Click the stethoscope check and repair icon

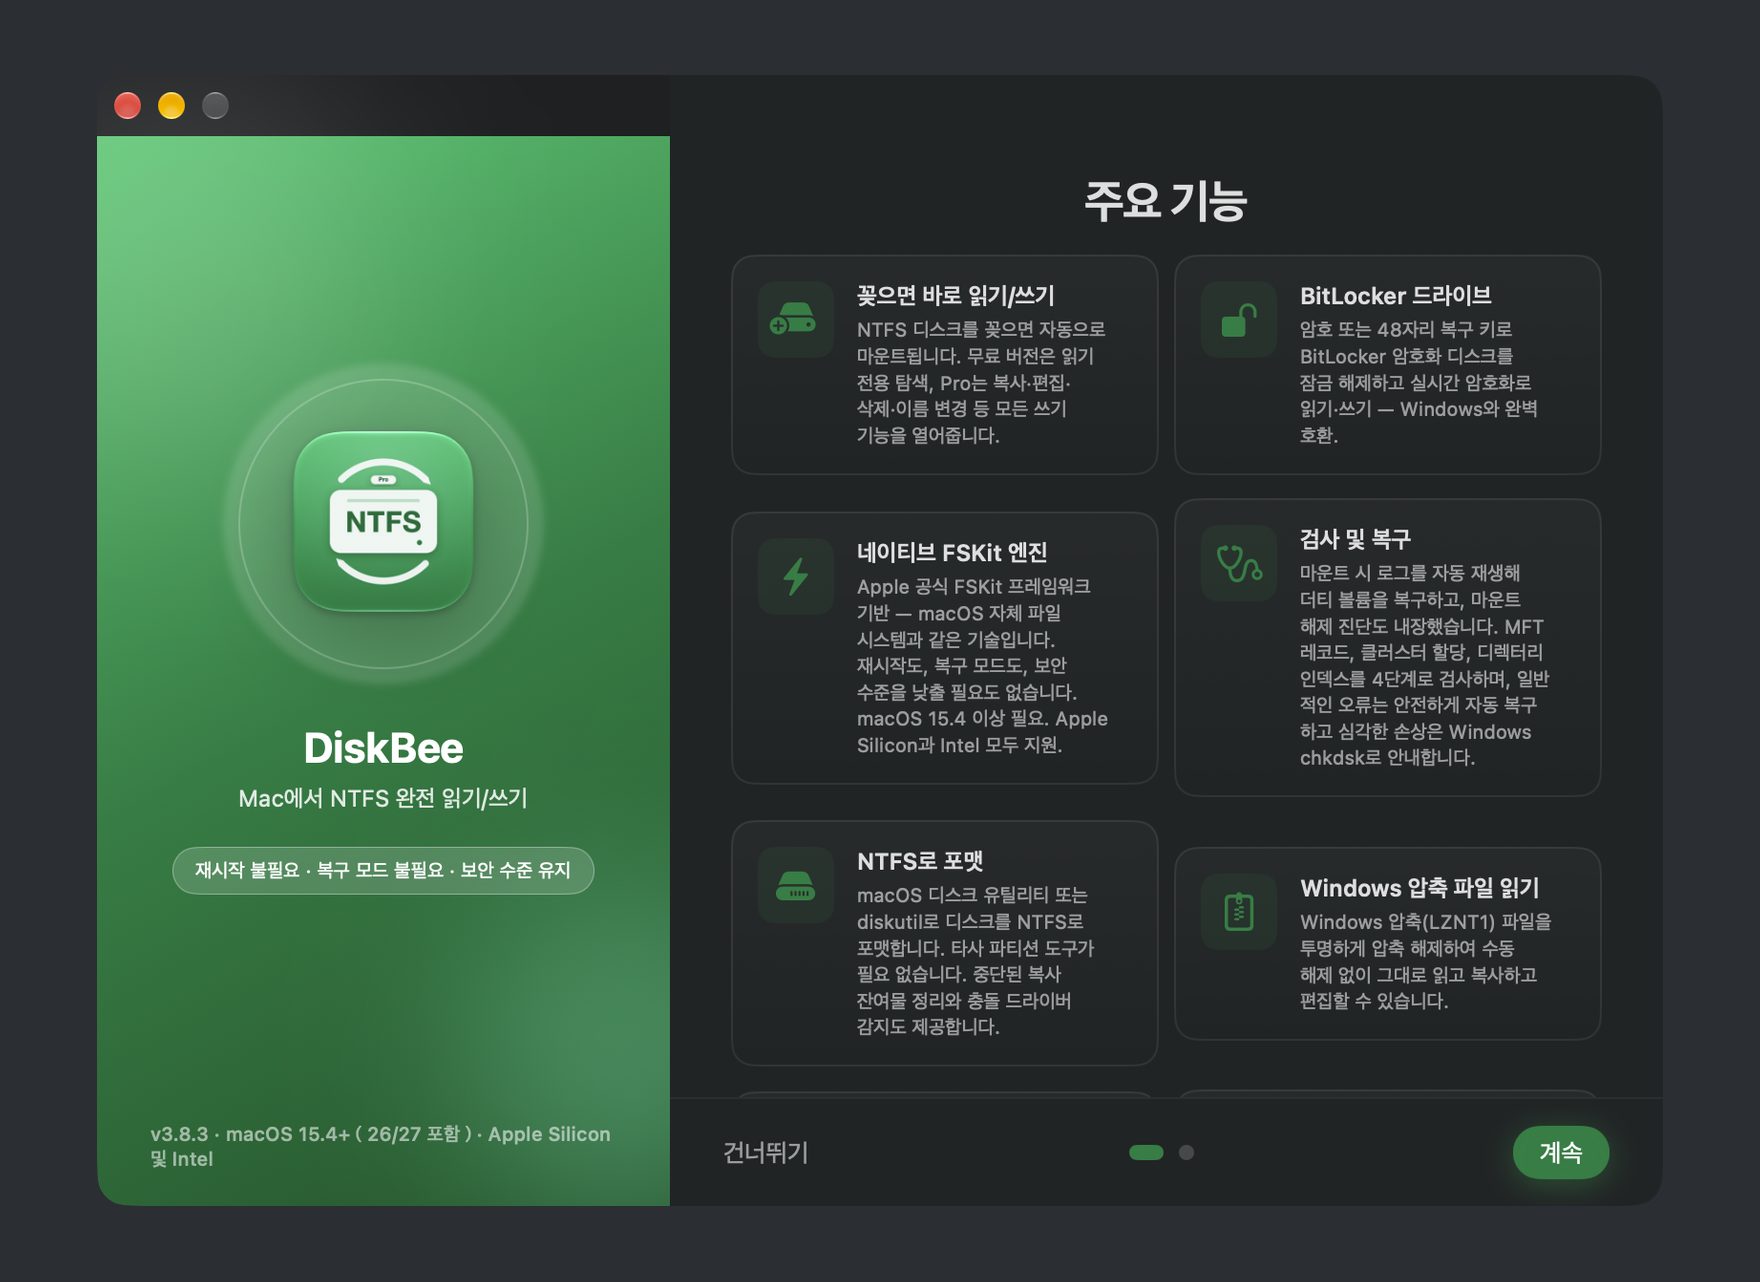pos(1239,563)
